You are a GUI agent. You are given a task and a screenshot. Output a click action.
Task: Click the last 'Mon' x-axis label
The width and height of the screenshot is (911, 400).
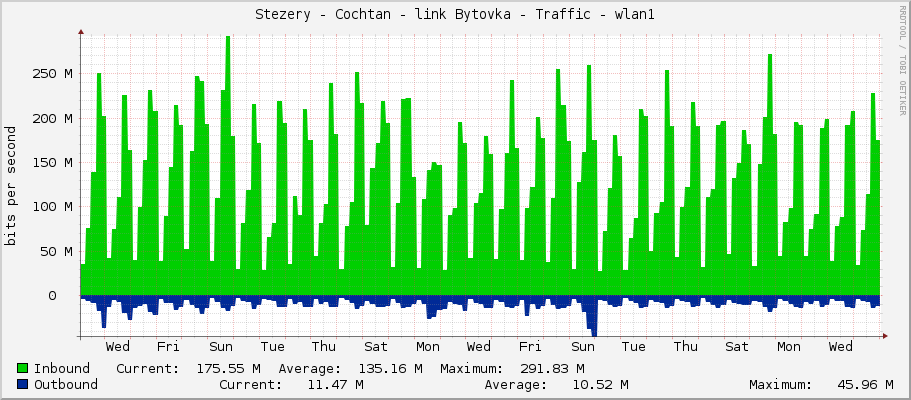pyautogui.click(x=788, y=347)
